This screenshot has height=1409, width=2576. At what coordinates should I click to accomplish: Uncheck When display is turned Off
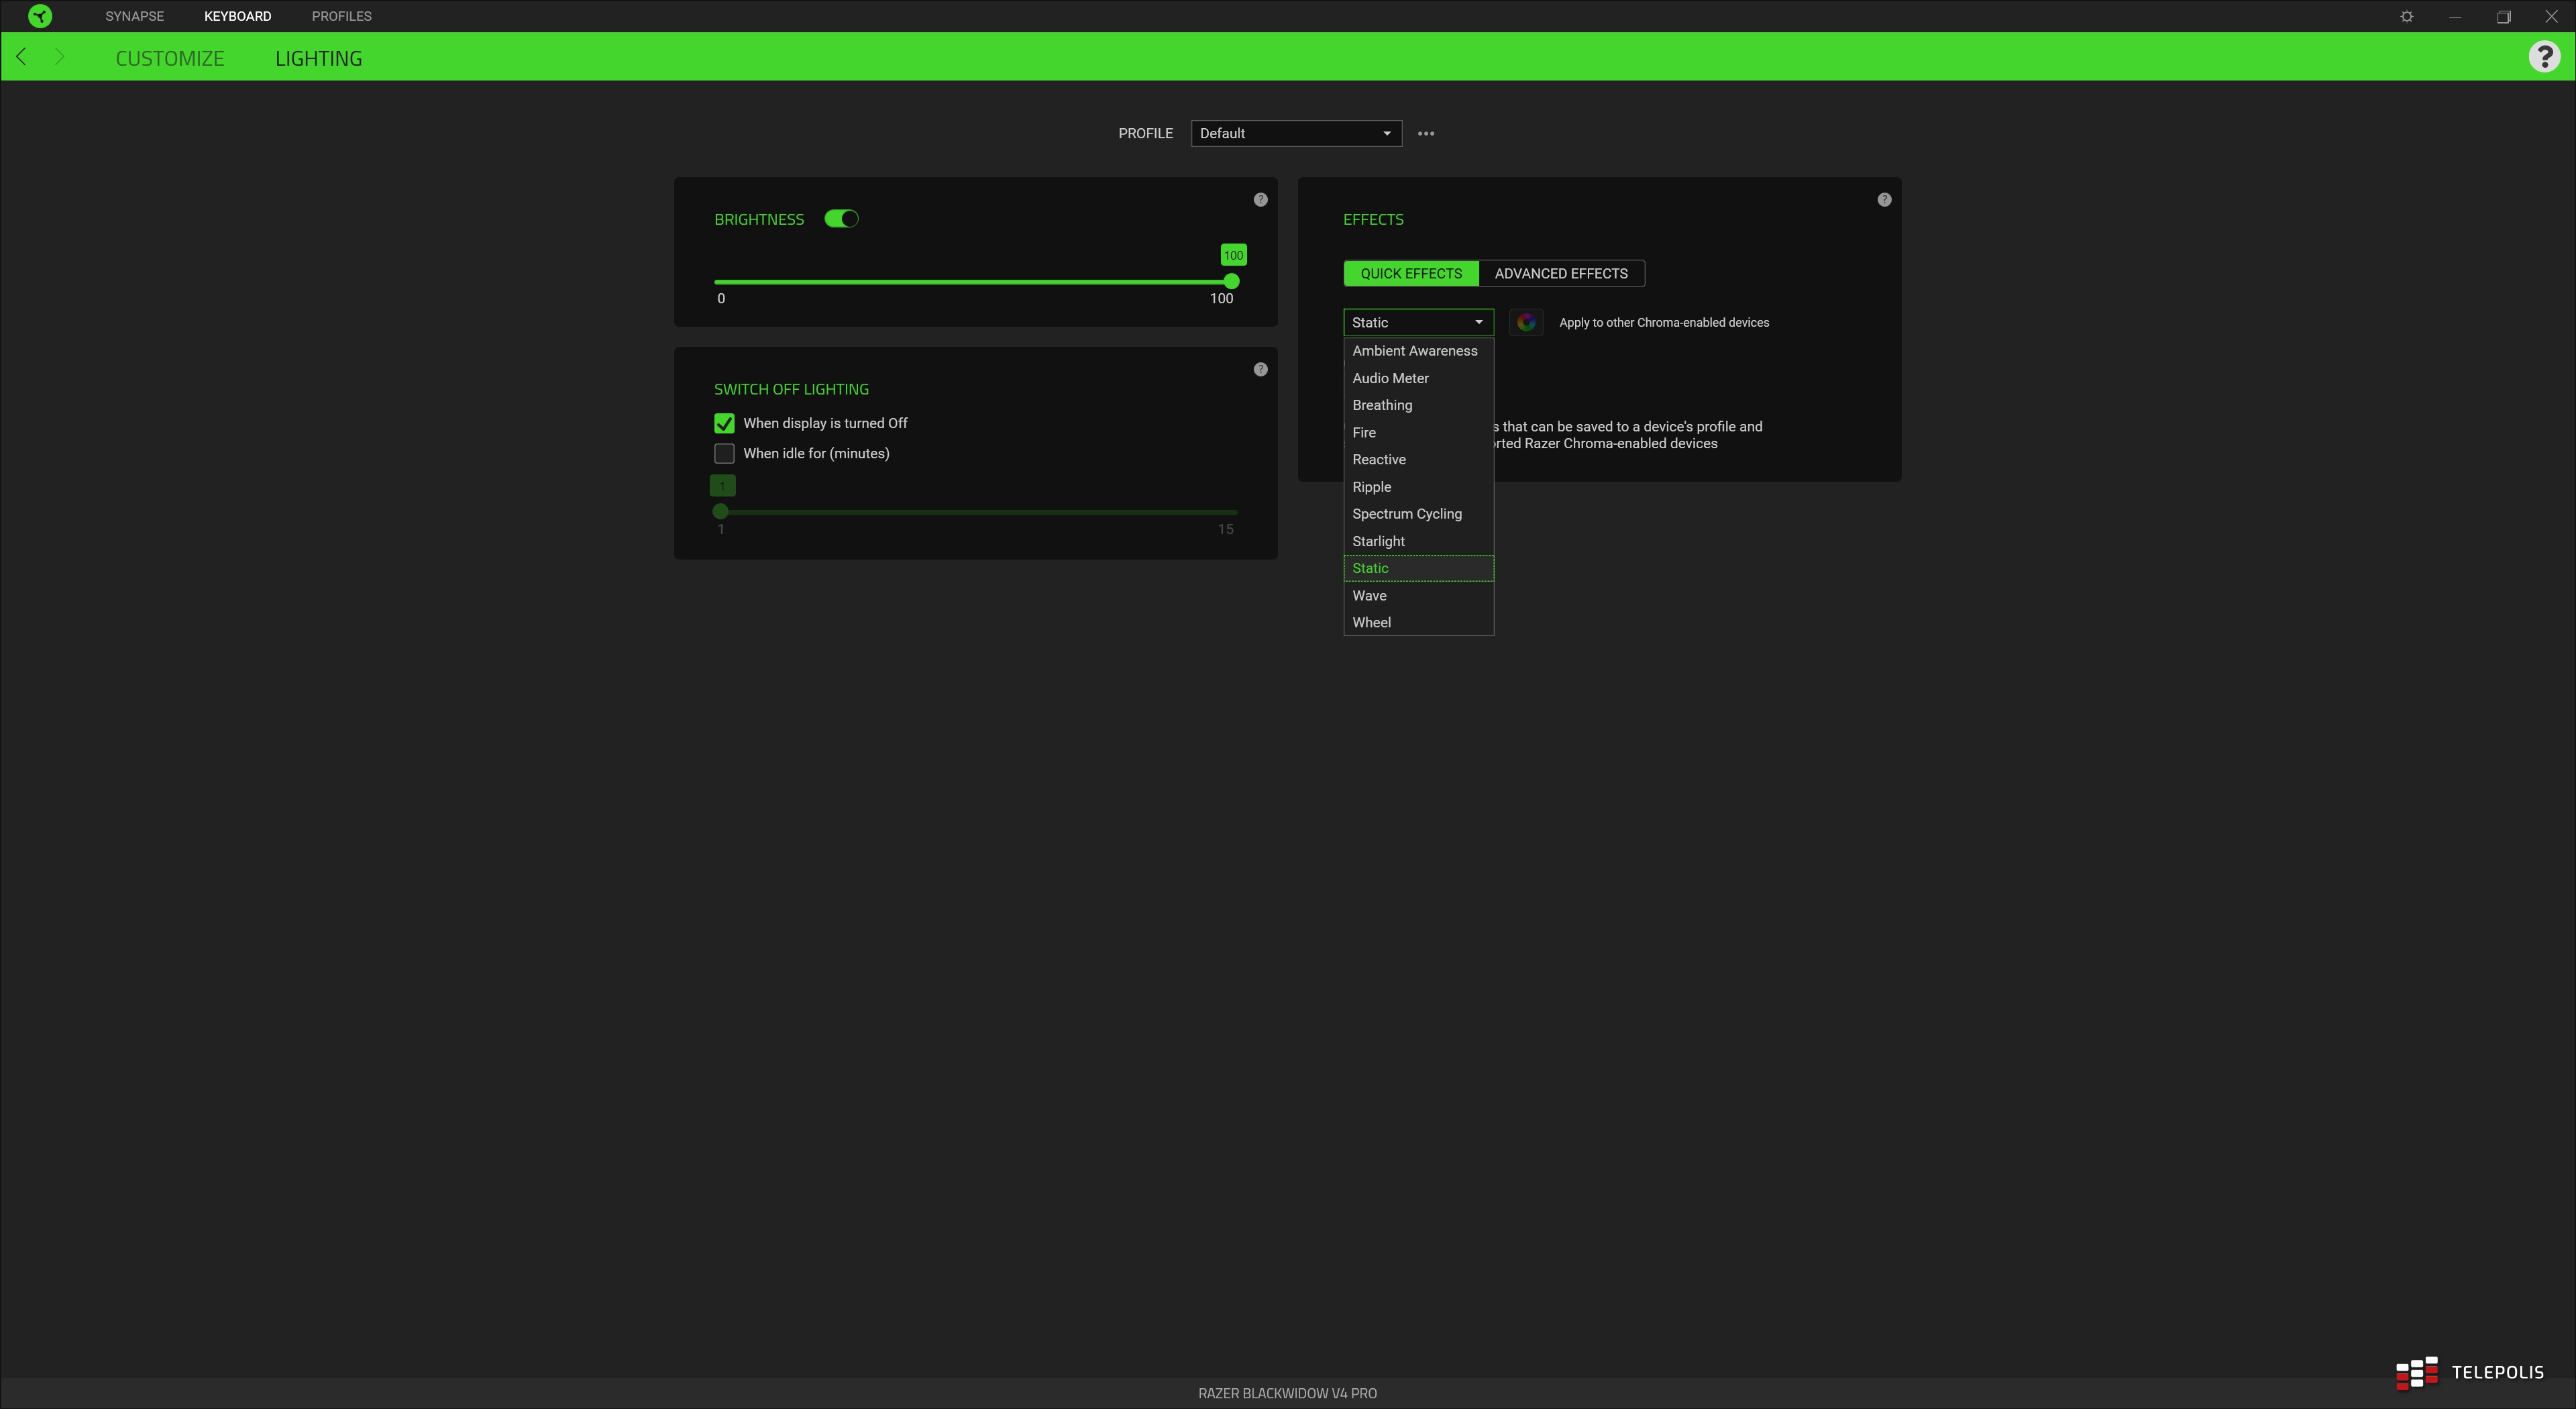tap(724, 423)
